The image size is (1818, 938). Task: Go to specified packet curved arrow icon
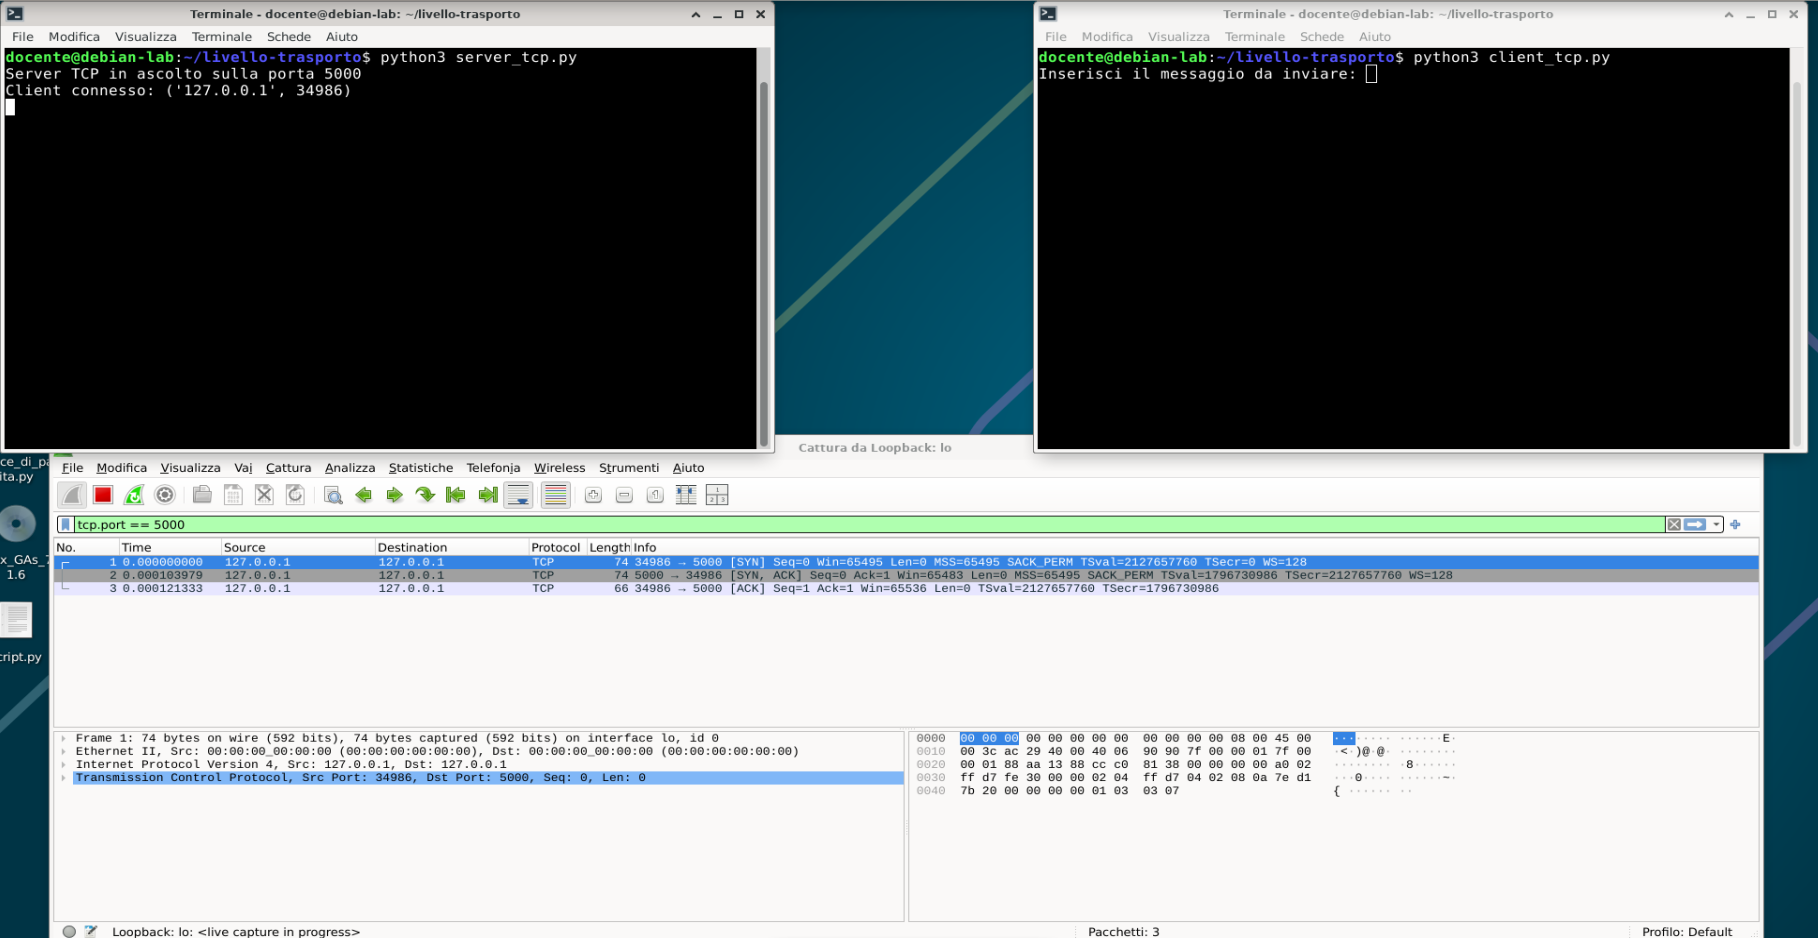(426, 495)
